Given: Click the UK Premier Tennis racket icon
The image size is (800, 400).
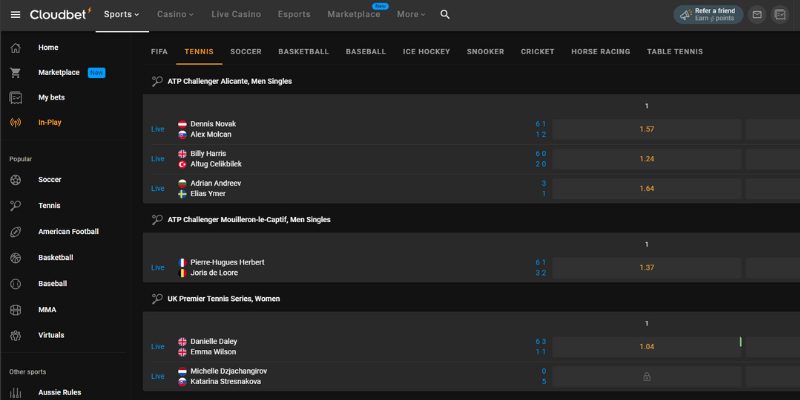Looking at the screenshot, I should point(157,299).
